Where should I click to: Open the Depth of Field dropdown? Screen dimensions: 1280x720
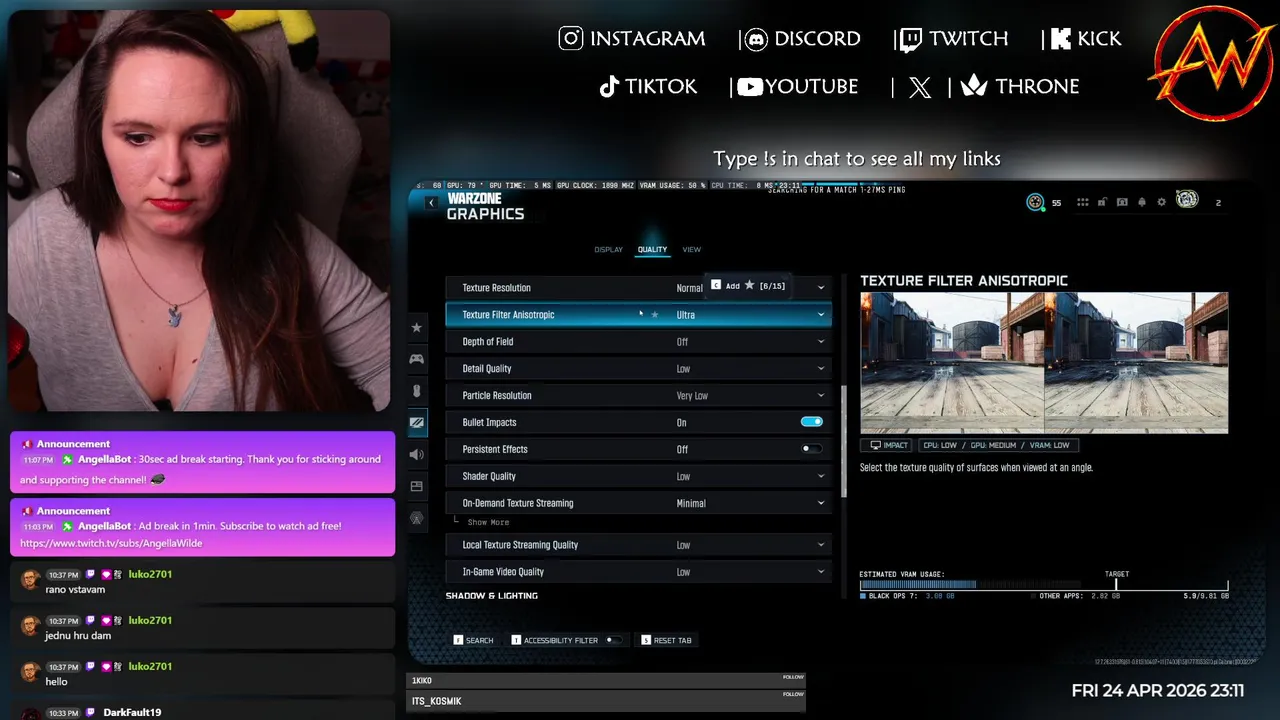coord(639,342)
